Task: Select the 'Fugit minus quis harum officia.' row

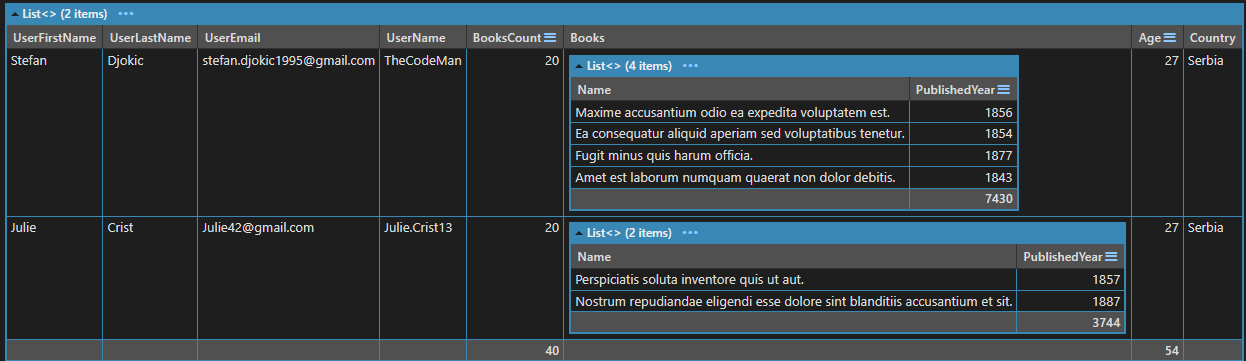Action: coord(794,156)
